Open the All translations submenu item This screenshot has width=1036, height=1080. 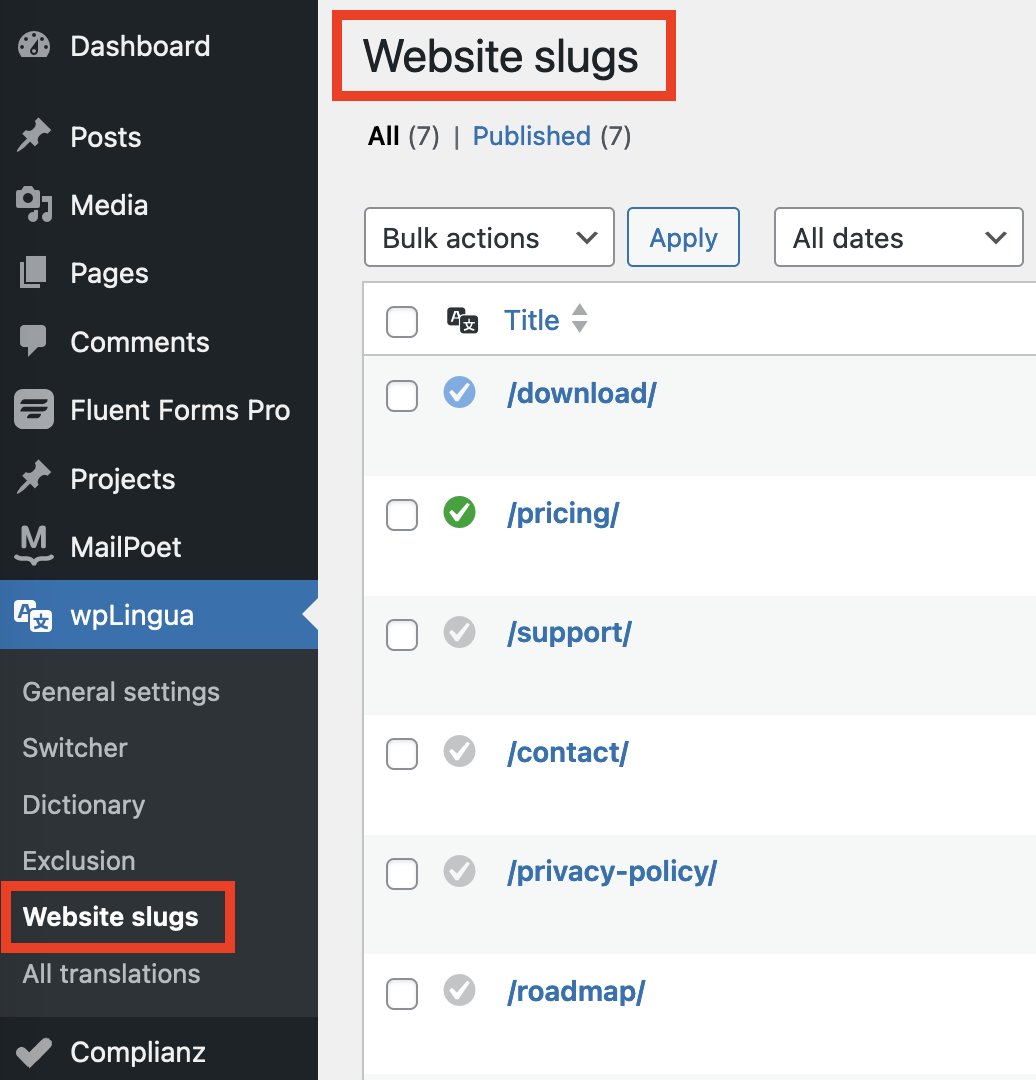112,974
